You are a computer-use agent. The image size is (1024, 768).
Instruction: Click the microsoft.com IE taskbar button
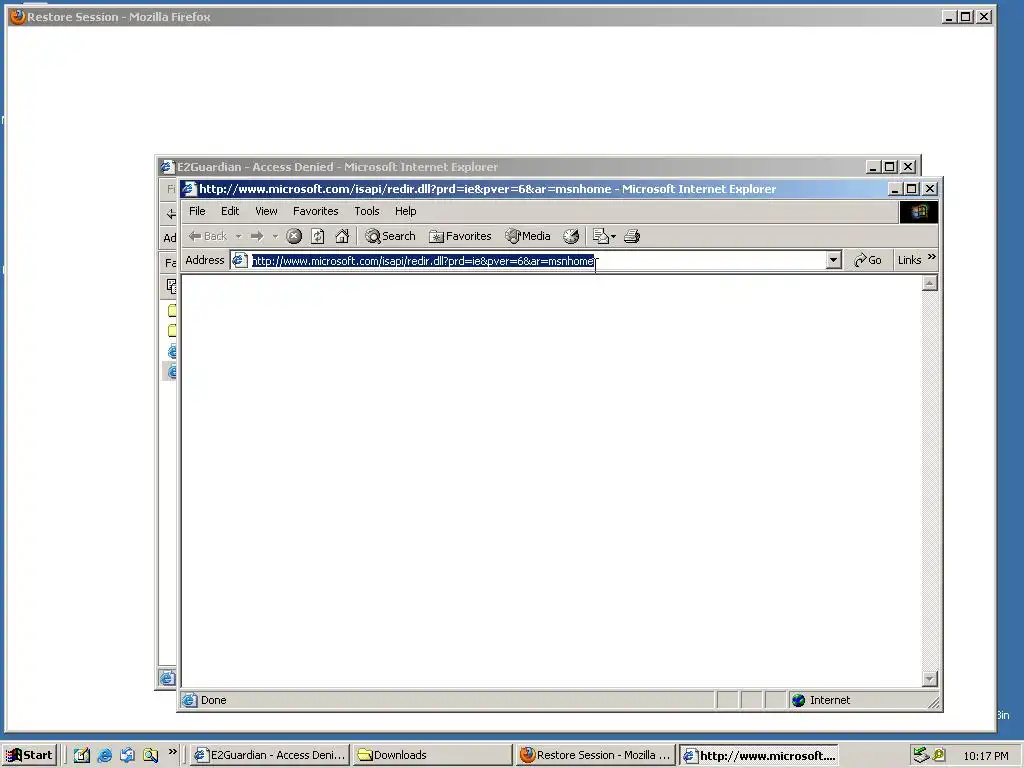click(758, 756)
